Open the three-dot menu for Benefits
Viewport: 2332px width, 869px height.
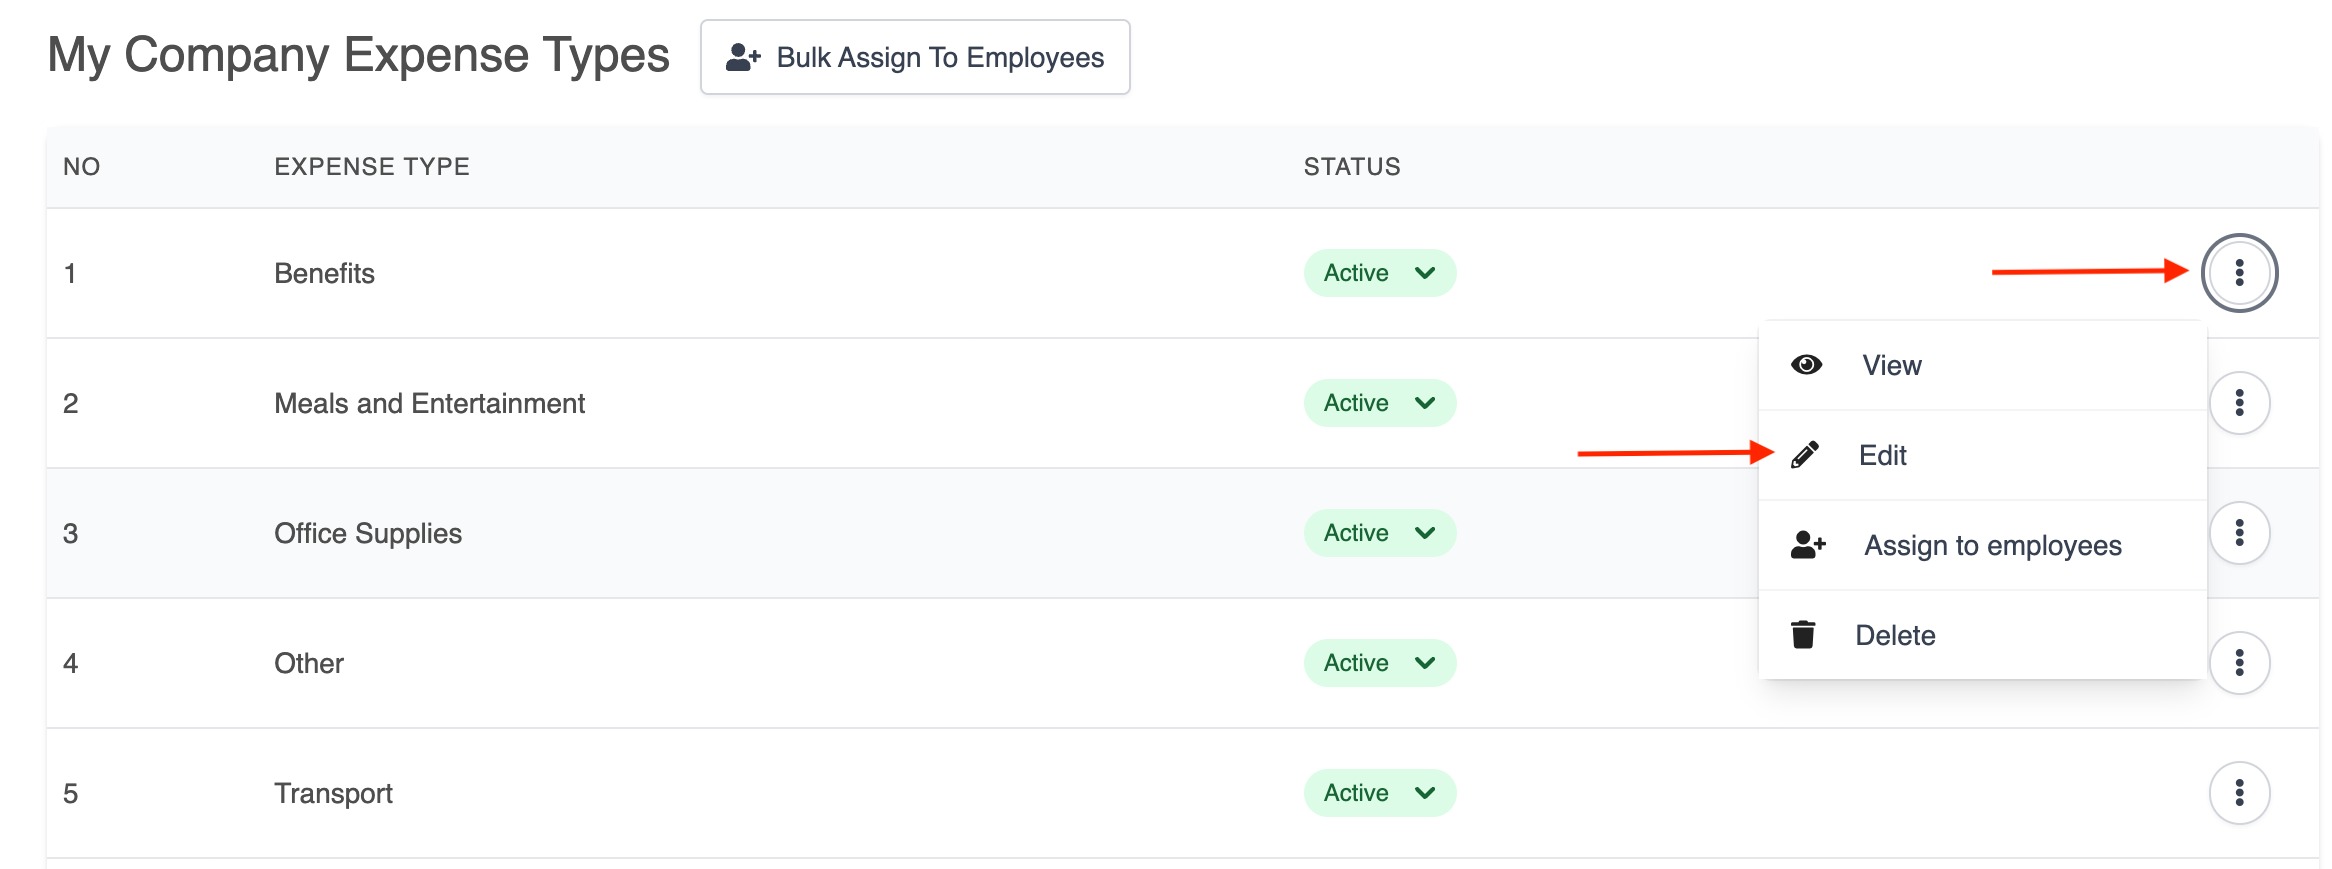2239,273
